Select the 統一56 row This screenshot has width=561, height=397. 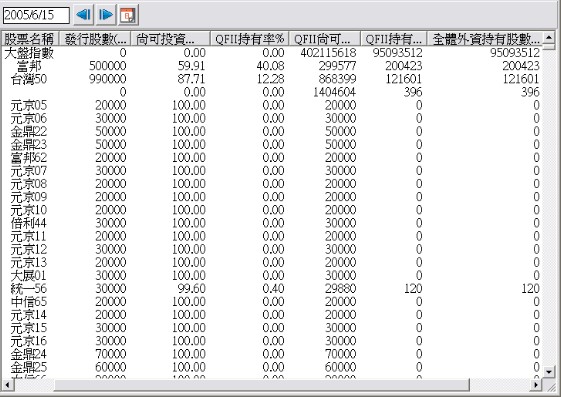tap(272, 289)
